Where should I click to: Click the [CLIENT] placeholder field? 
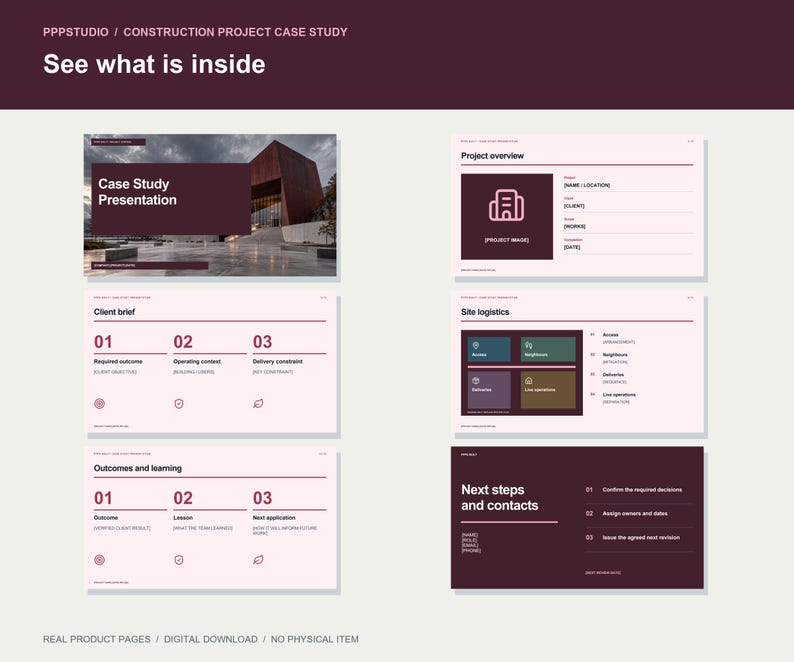tap(574, 206)
